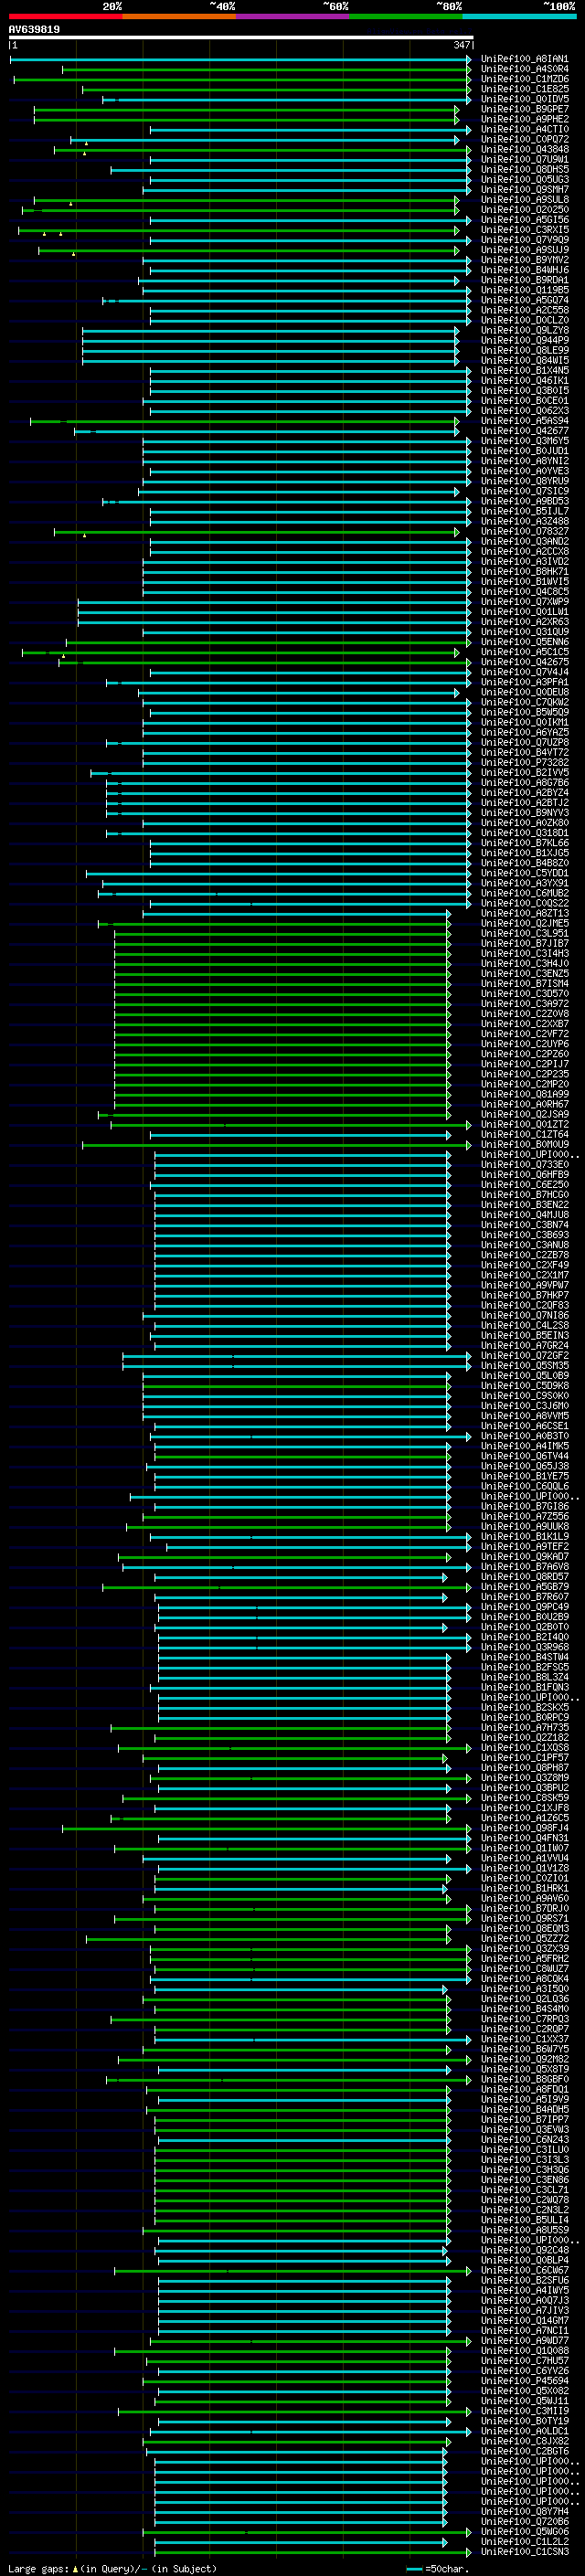Select the UniRef100_C3RXI5 label
The width and height of the screenshot is (585, 2576).
coord(525,230)
